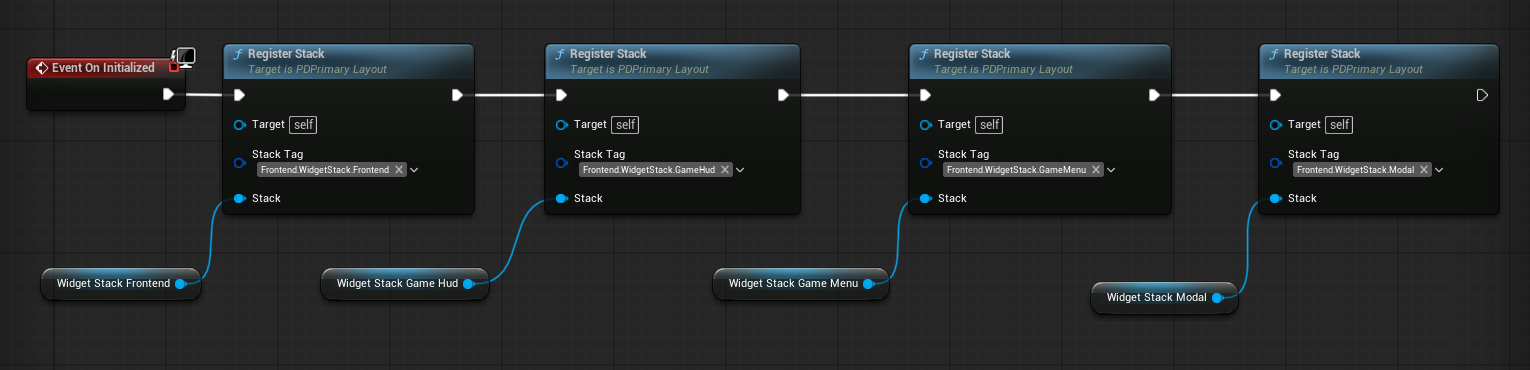
Task: Click the Frontend.WidgetStack.GameMenu tag chip
Action: [x=1023, y=170]
